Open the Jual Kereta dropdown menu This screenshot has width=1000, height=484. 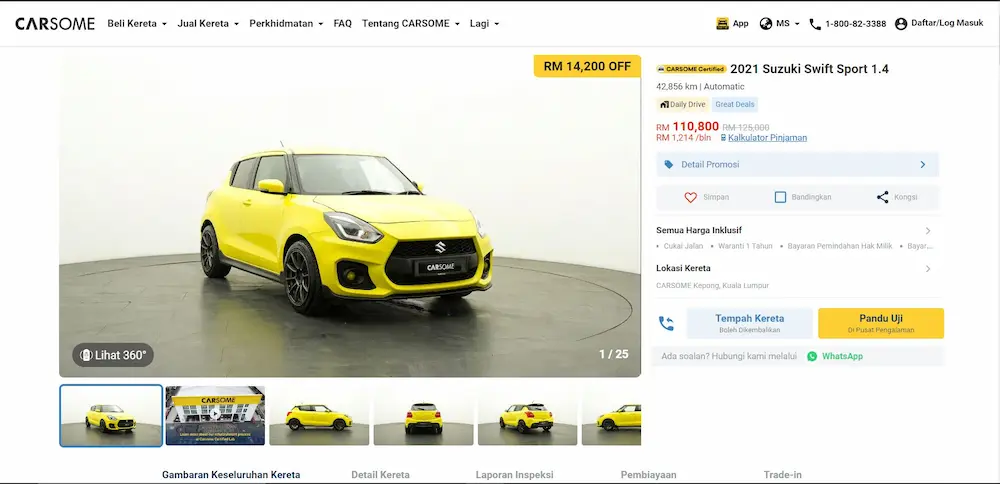[x=208, y=24]
